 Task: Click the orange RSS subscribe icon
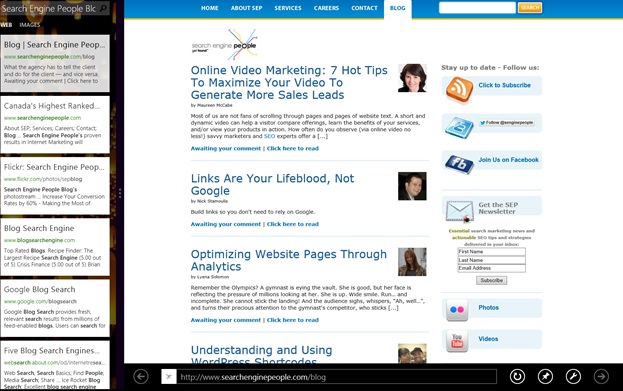coord(459,89)
